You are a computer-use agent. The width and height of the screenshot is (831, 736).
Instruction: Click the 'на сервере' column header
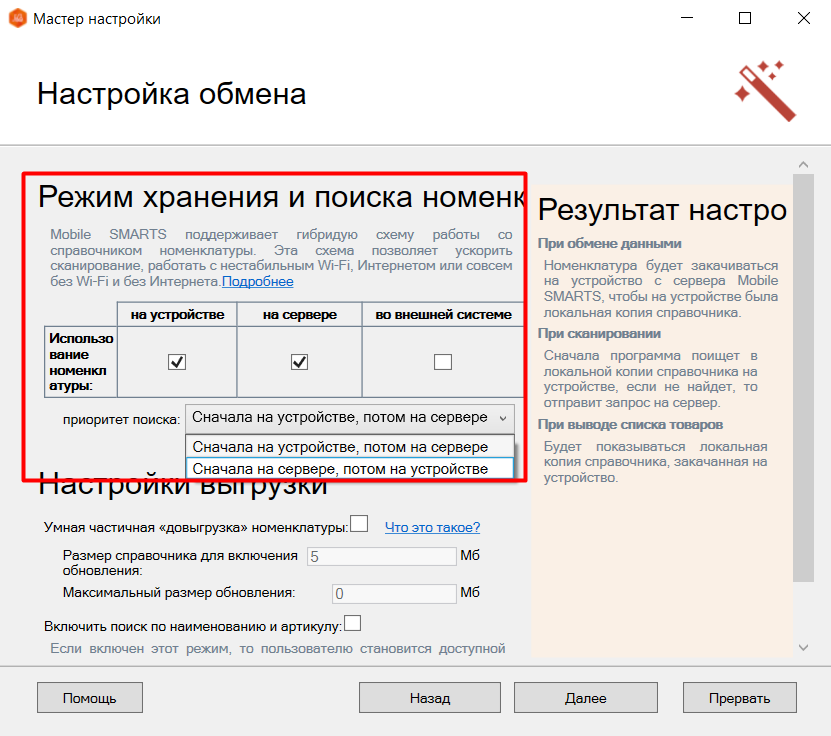tap(299, 315)
